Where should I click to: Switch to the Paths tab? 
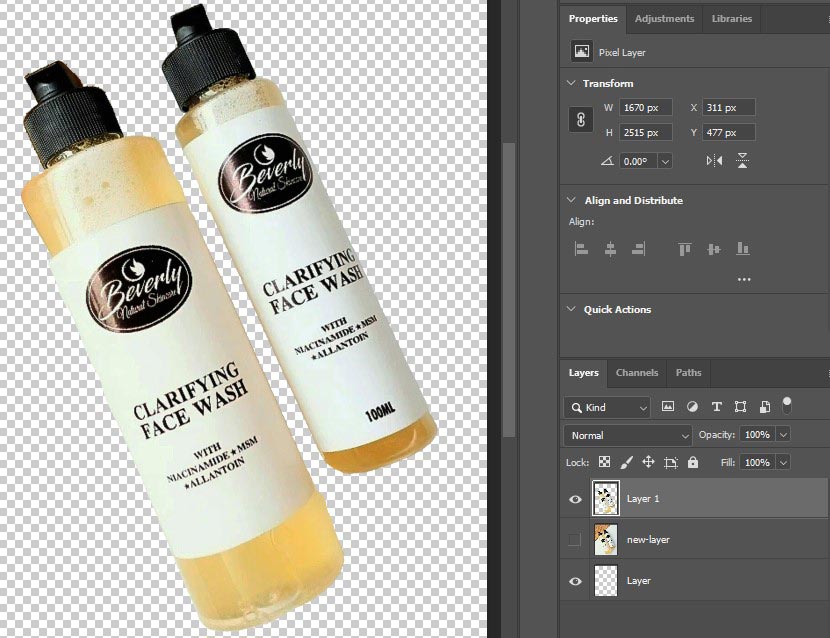click(688, 373)
